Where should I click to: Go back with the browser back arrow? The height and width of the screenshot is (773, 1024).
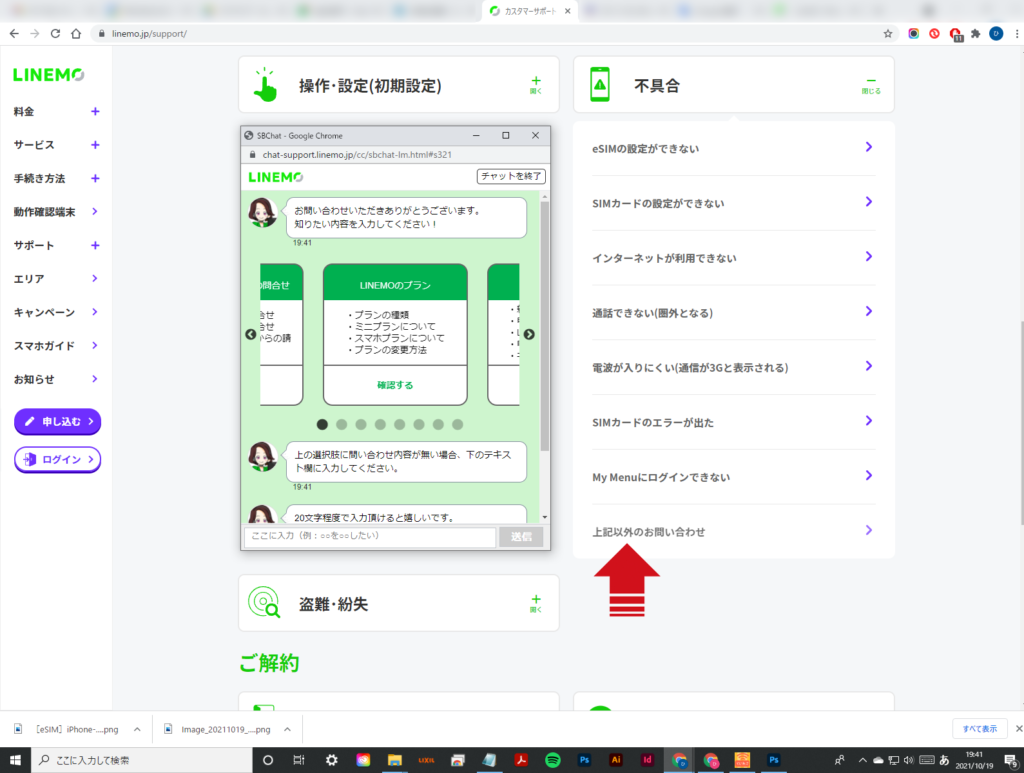14,33
